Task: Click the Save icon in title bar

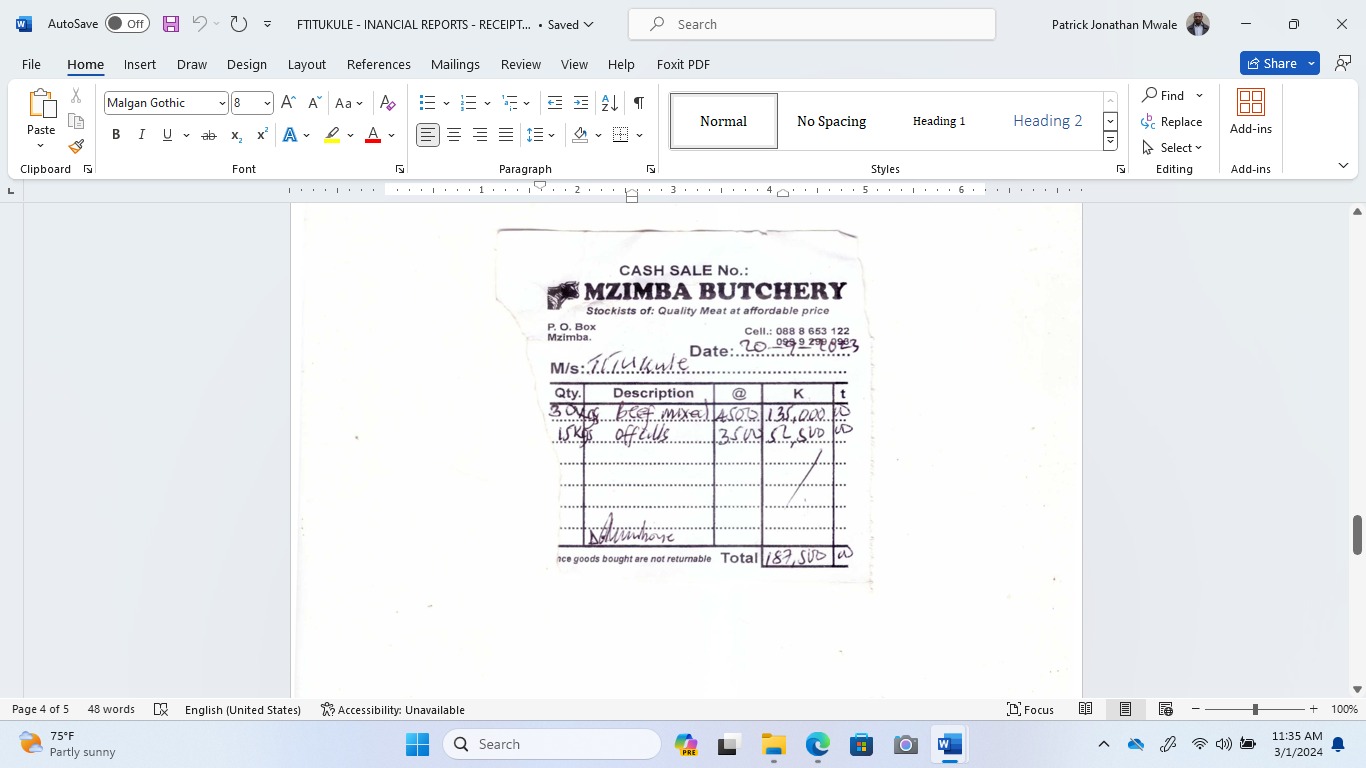Action: pos(171,24)
